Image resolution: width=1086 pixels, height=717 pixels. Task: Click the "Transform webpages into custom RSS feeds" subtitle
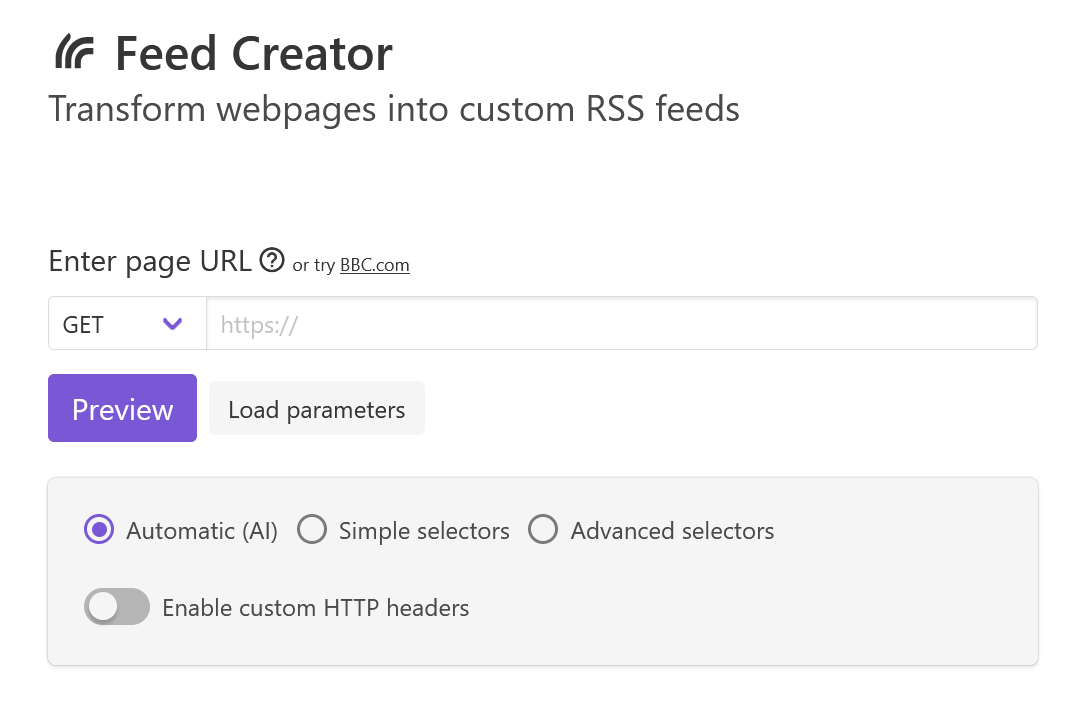point(394,109)
